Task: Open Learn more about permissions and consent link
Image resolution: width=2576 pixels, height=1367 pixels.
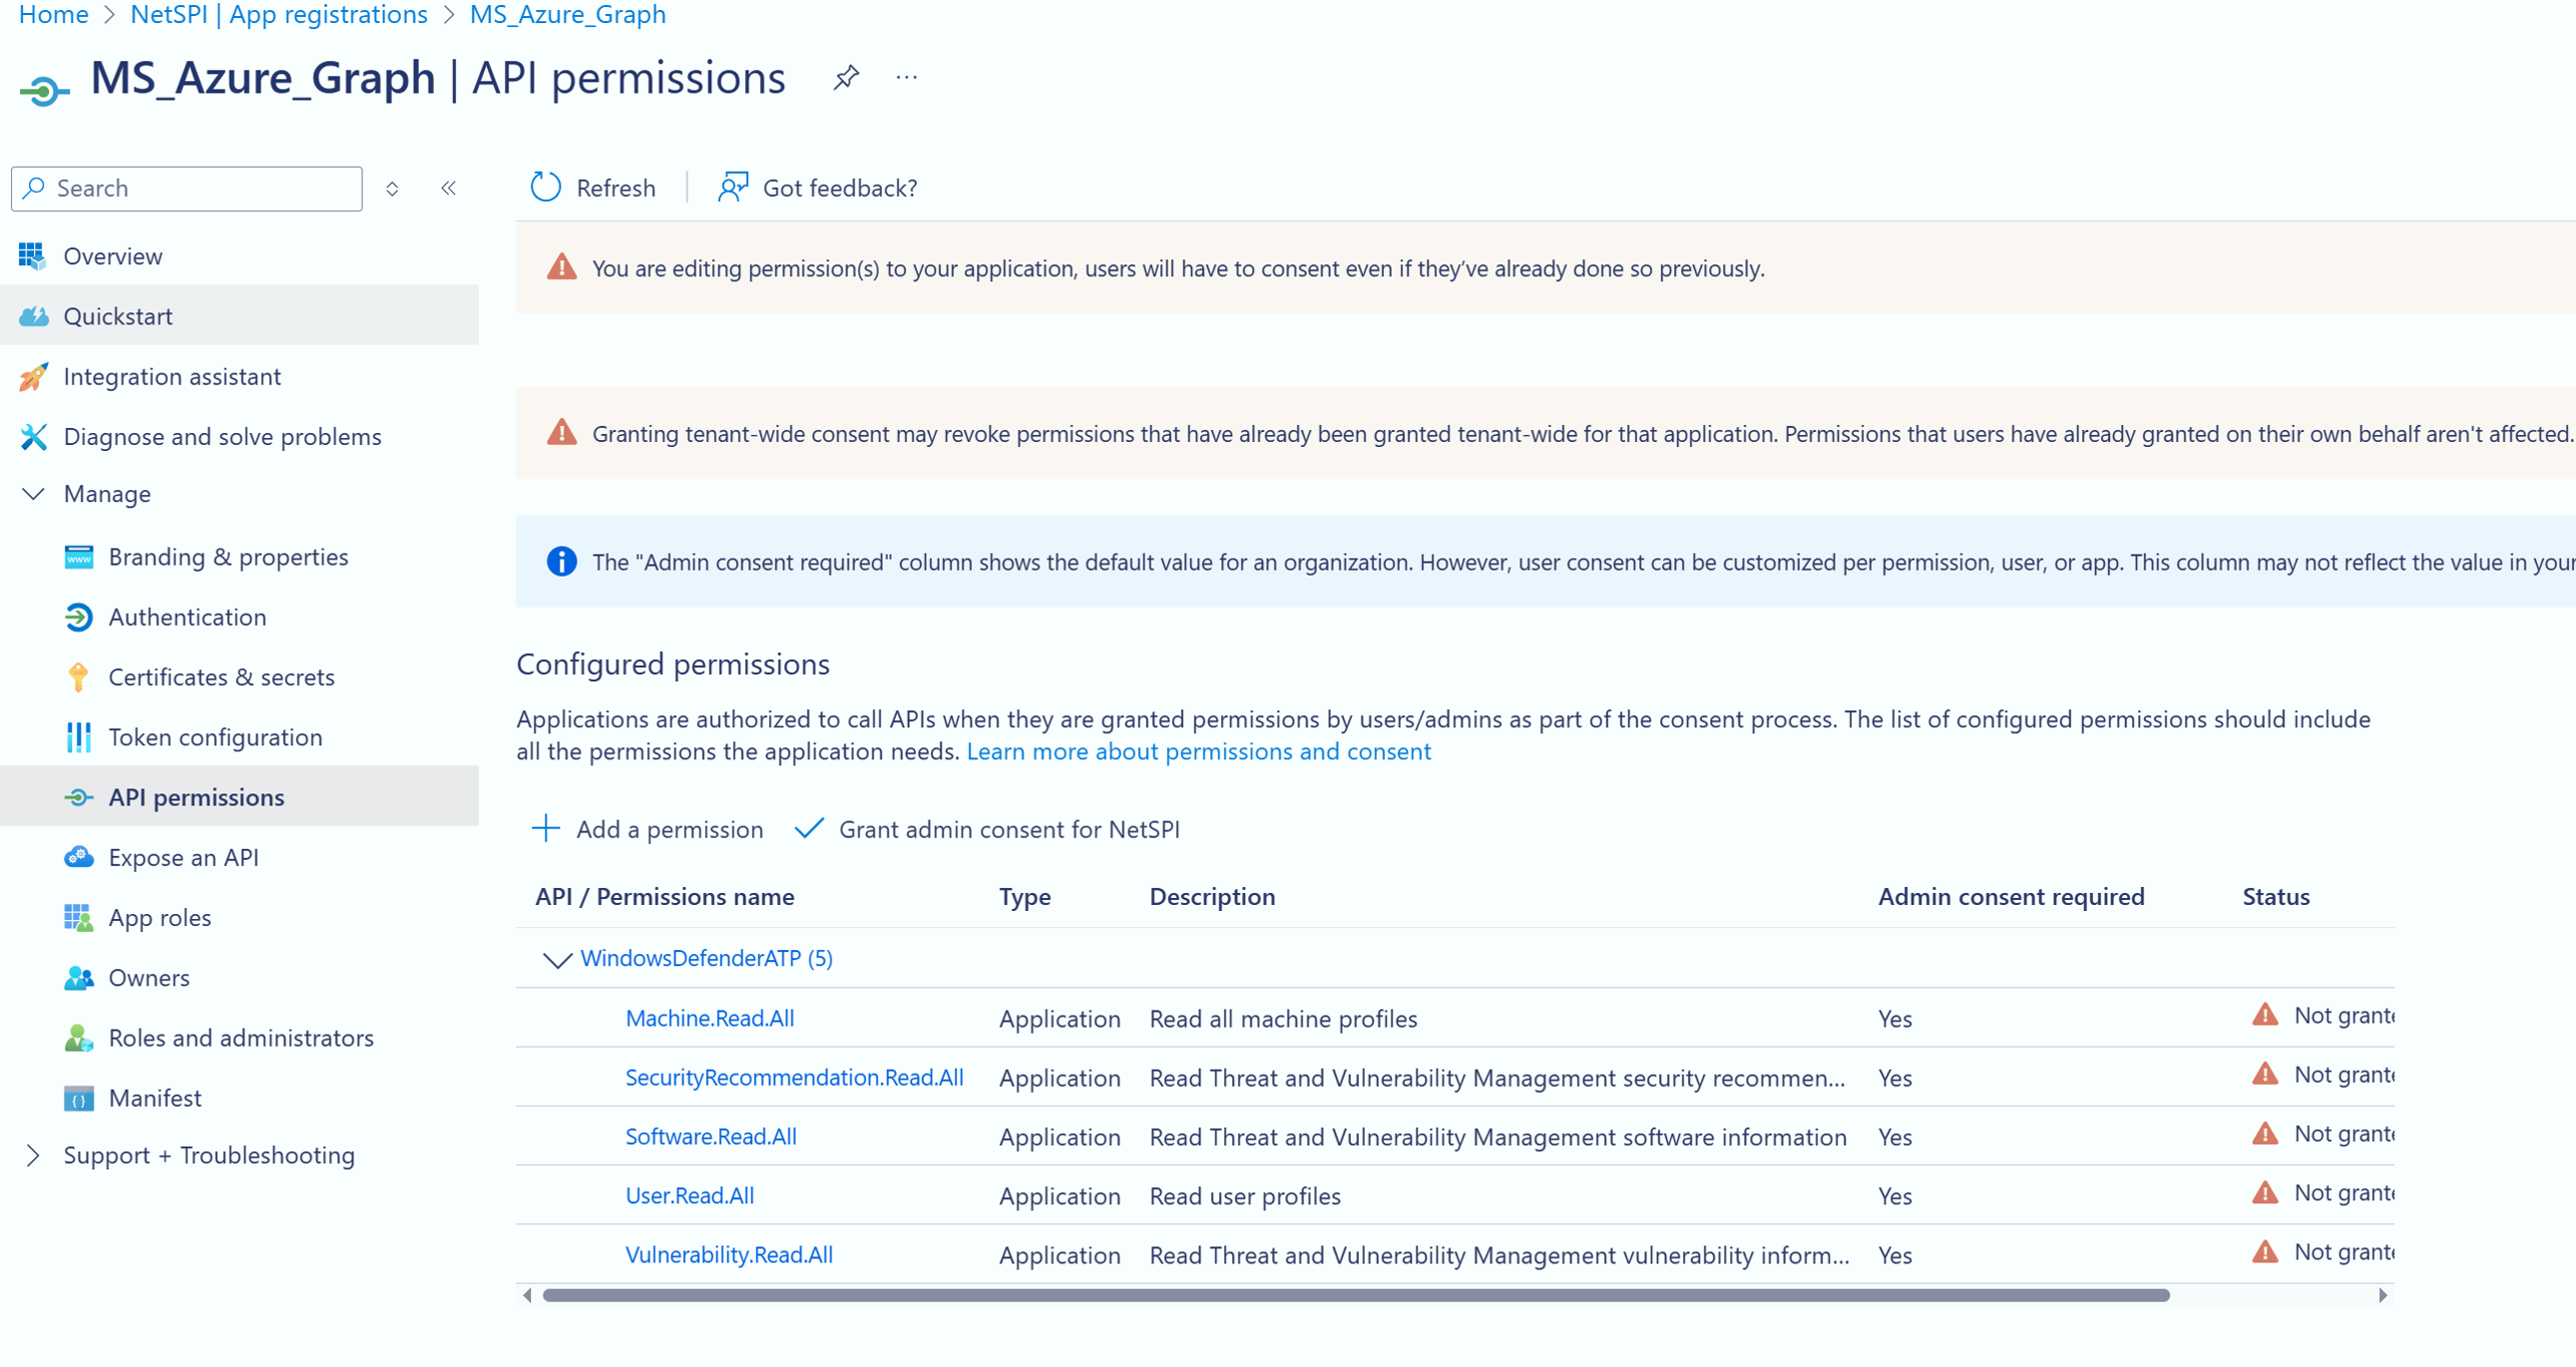Action: (1198, 751)
